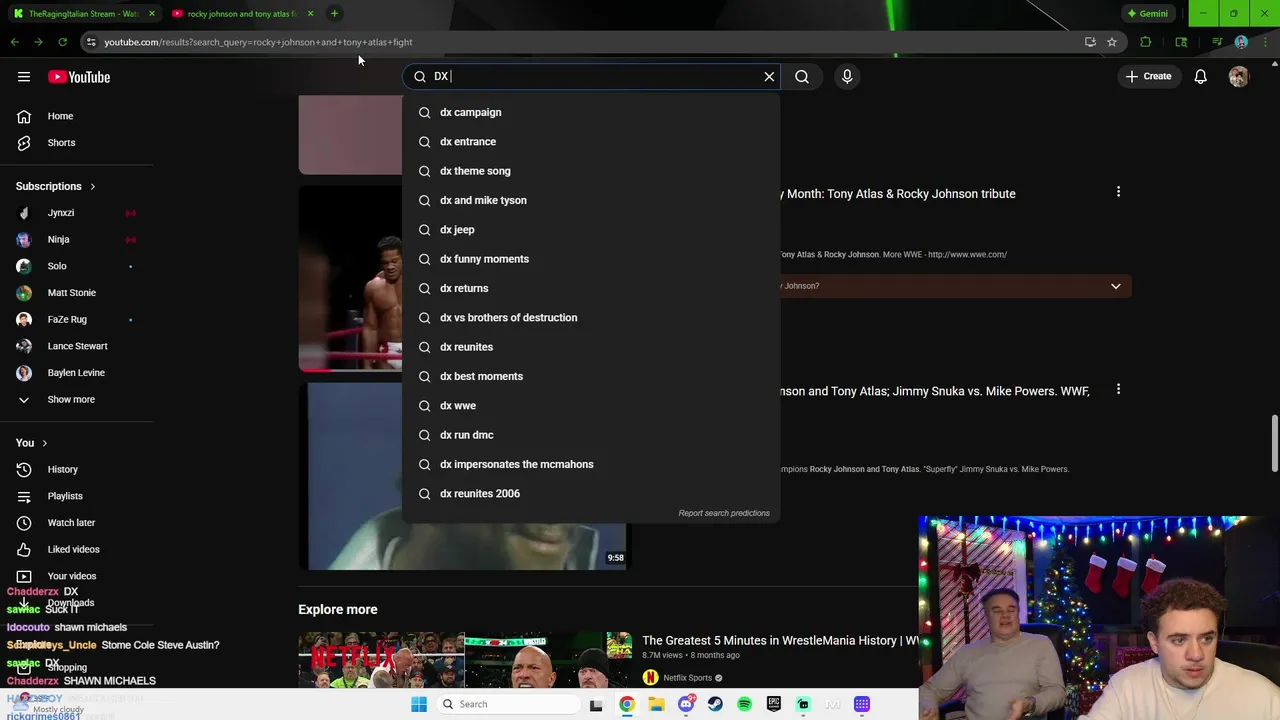Open Spotify from the taskbar
Image resolution: width=1280 pixels, height=720 pixels.
744,704
